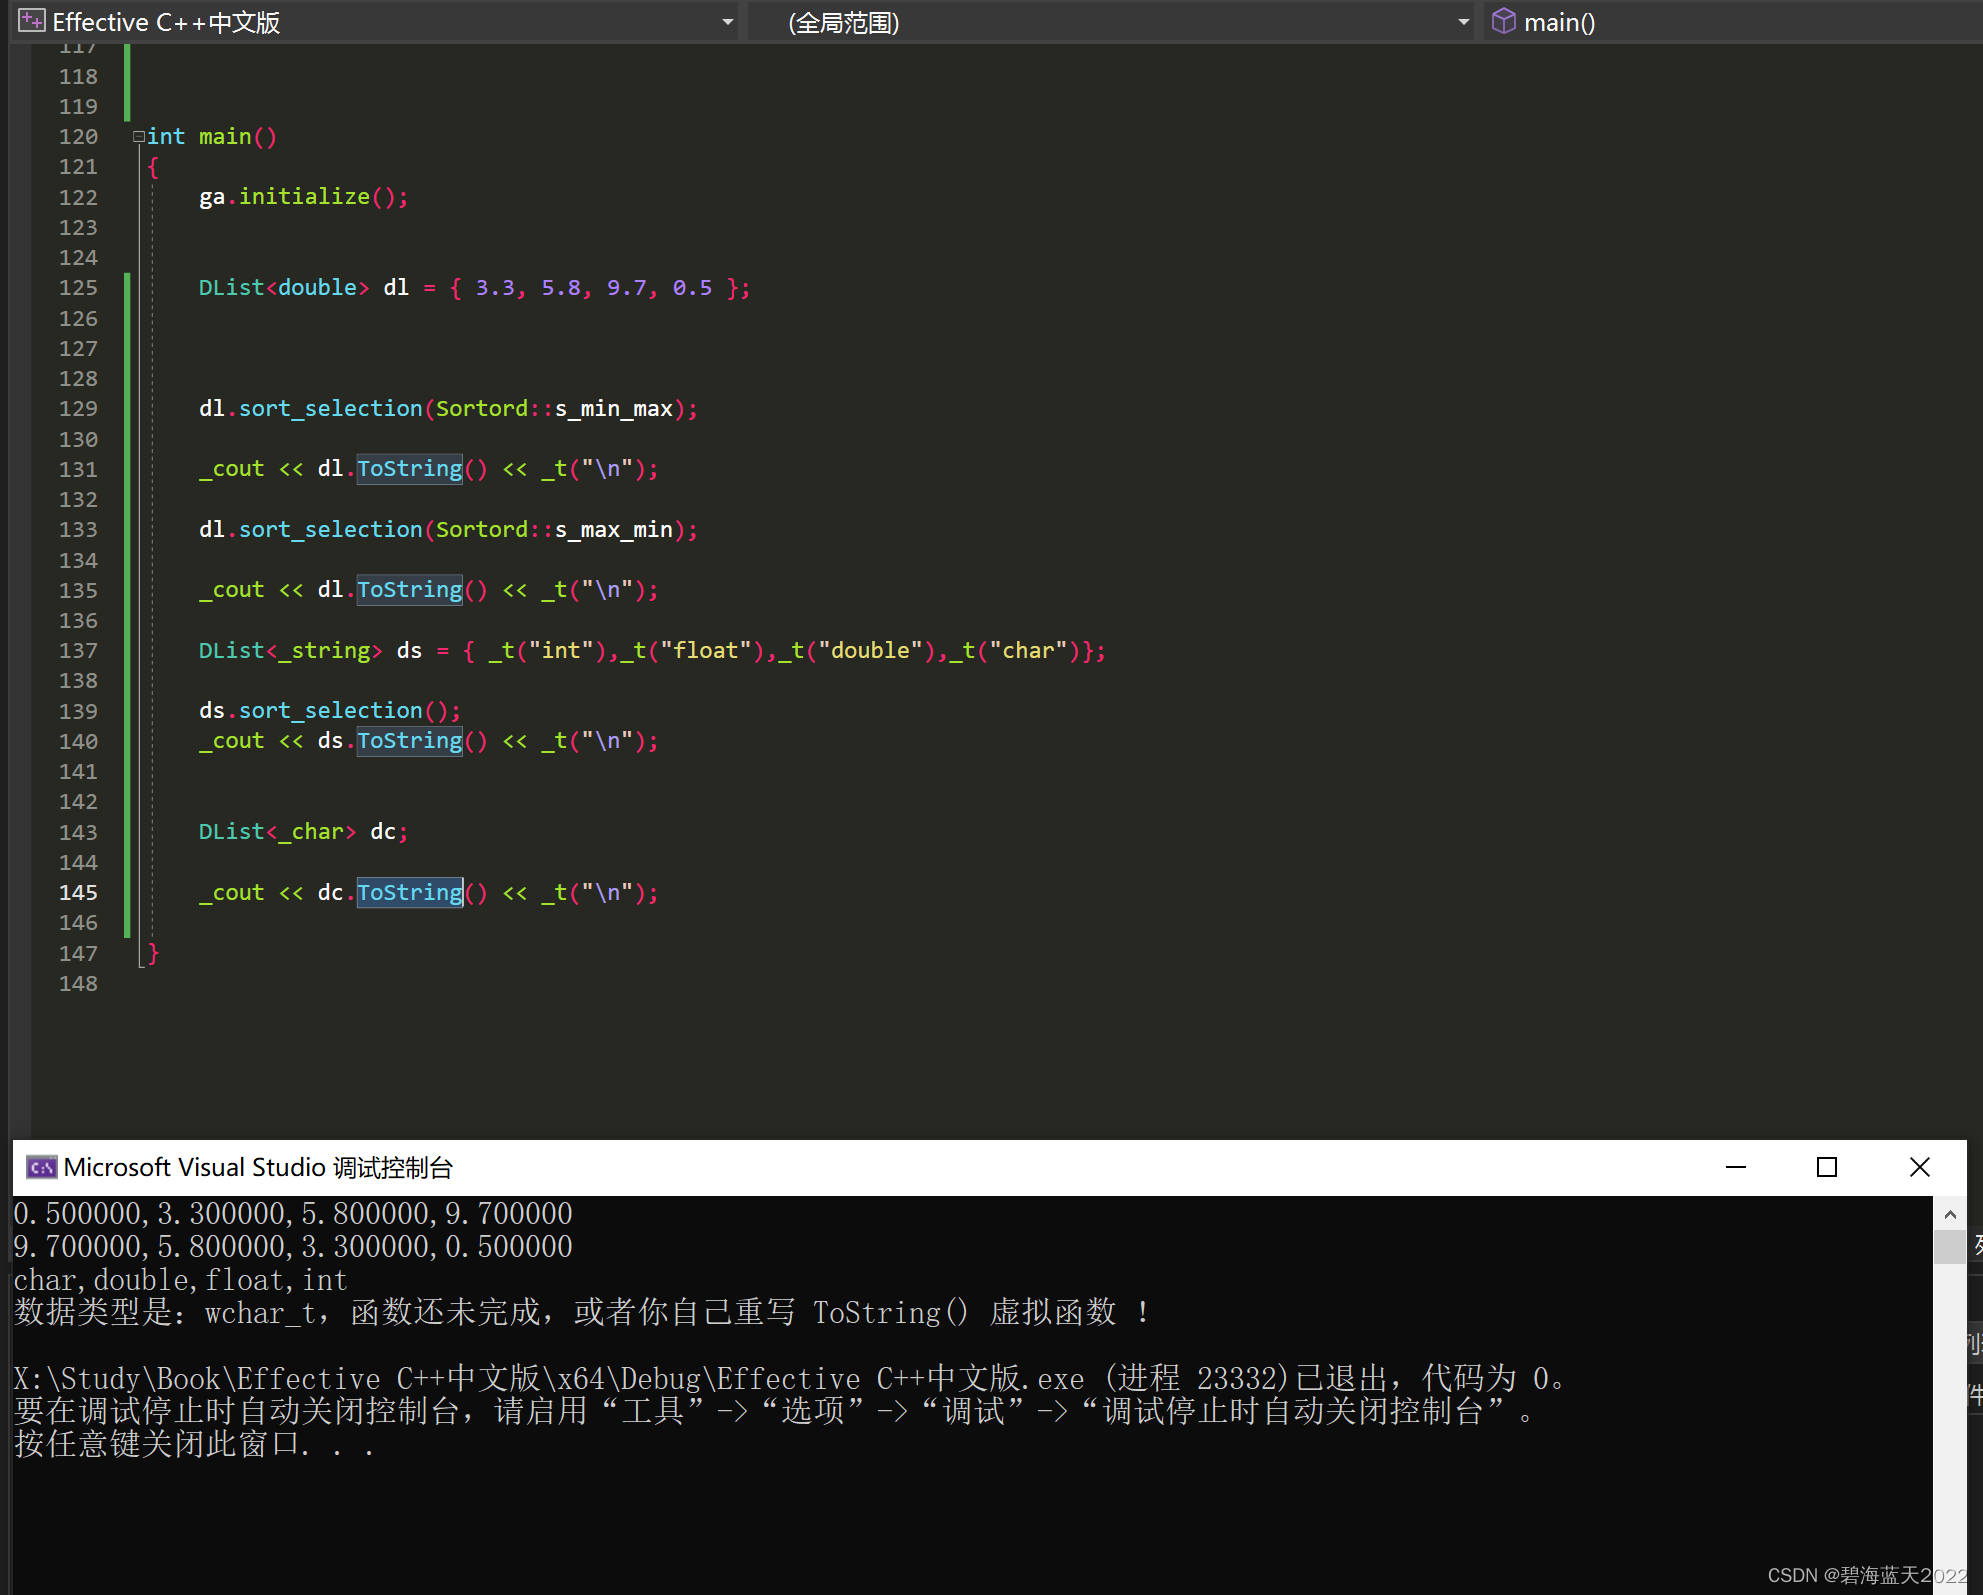This screenshot has height=1595, width=1983.
Task: Click the exe exit path line in console
Action: [x=789, y=1378]
